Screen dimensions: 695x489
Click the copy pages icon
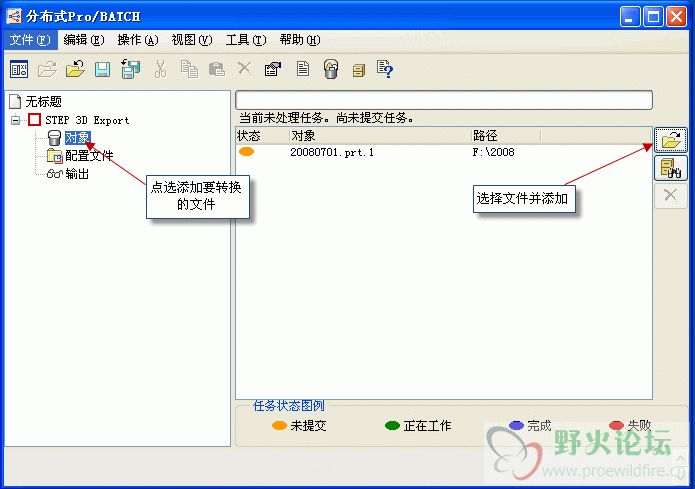pos(189,69)
